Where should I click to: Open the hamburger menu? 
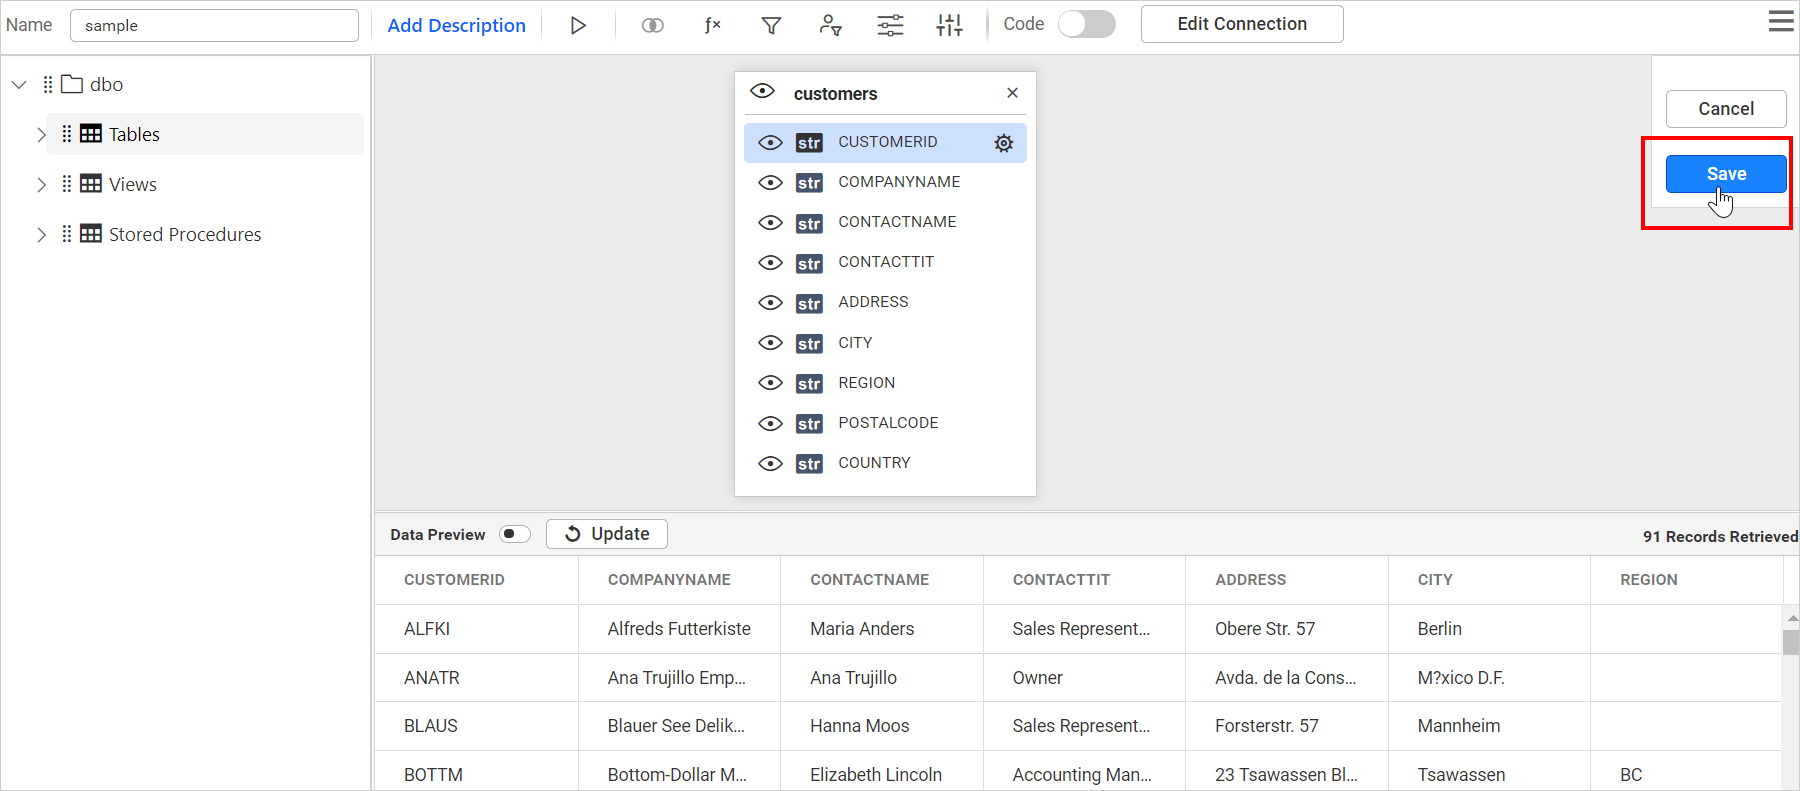click(1781, 21)
